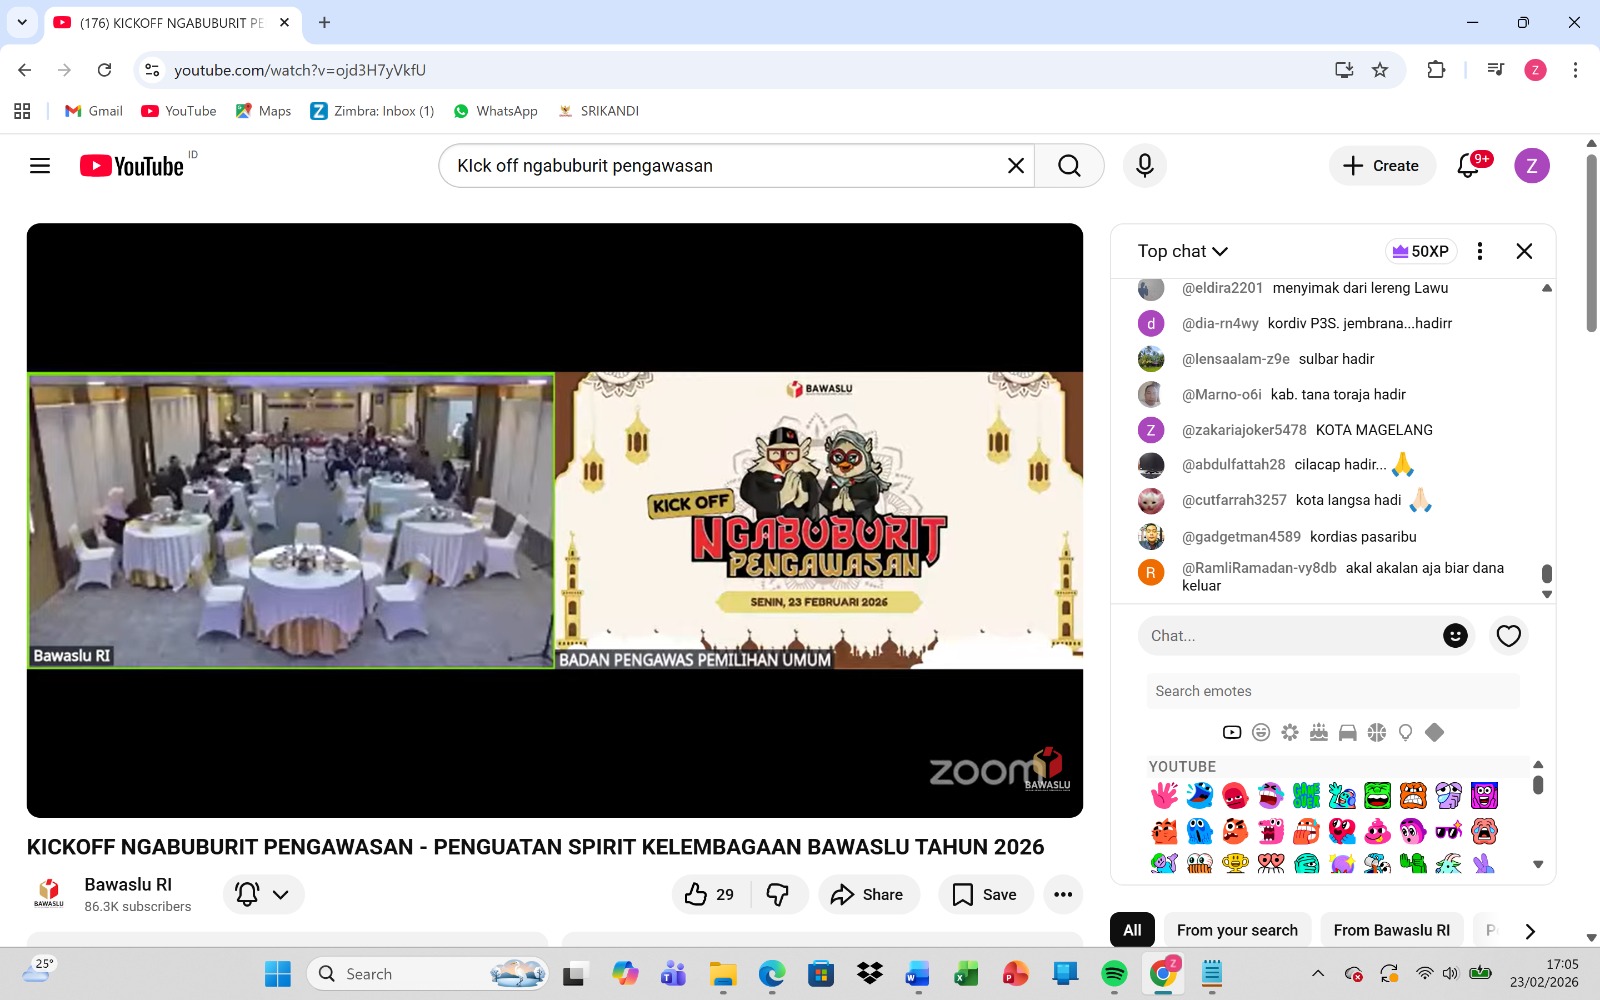Dislike the video
1600x1000 pixels.
point(777,894)
